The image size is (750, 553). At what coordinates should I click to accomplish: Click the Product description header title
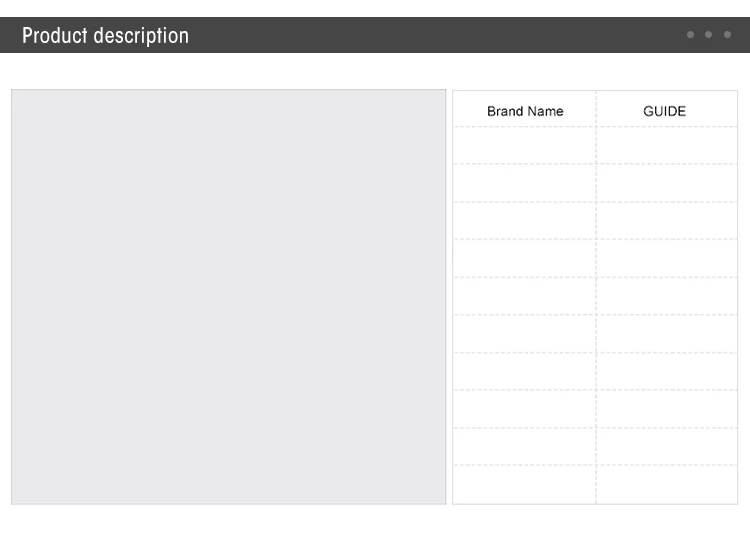coord(105,36)
